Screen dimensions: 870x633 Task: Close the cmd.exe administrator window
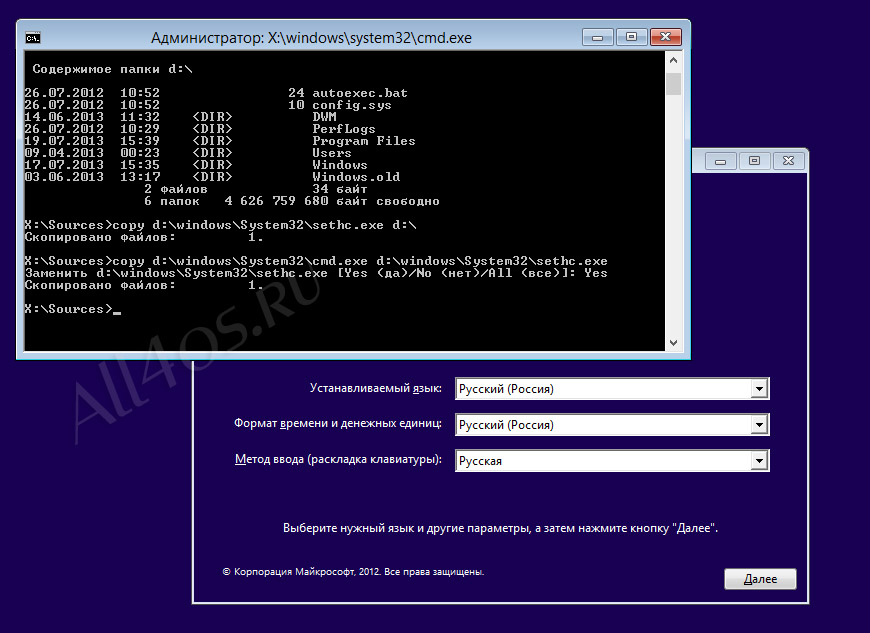pyautogui.click(x=666, y=37)
